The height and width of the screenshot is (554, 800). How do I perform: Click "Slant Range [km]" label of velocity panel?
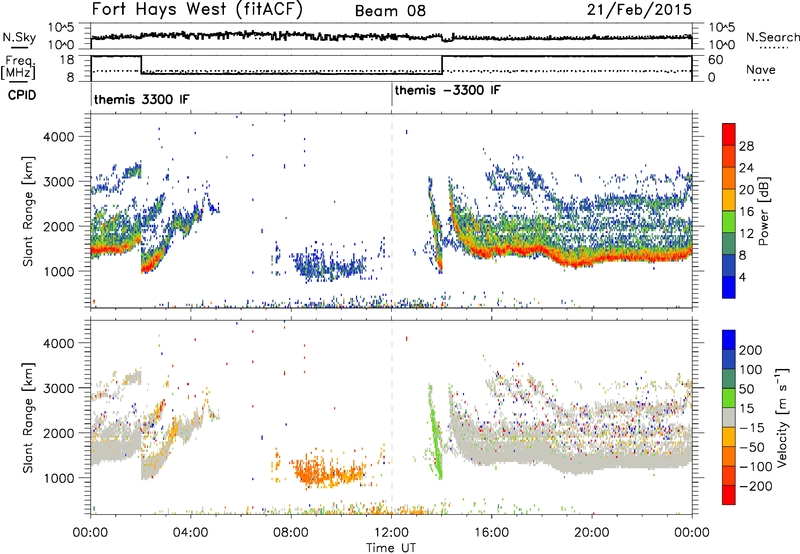(28, 417)
